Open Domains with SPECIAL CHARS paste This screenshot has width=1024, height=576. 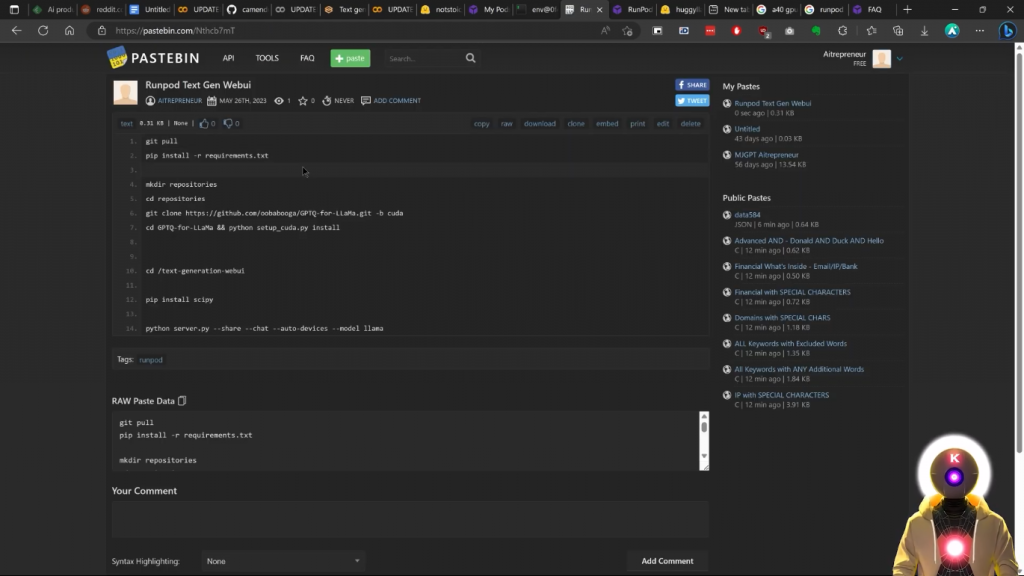(782, 317)
